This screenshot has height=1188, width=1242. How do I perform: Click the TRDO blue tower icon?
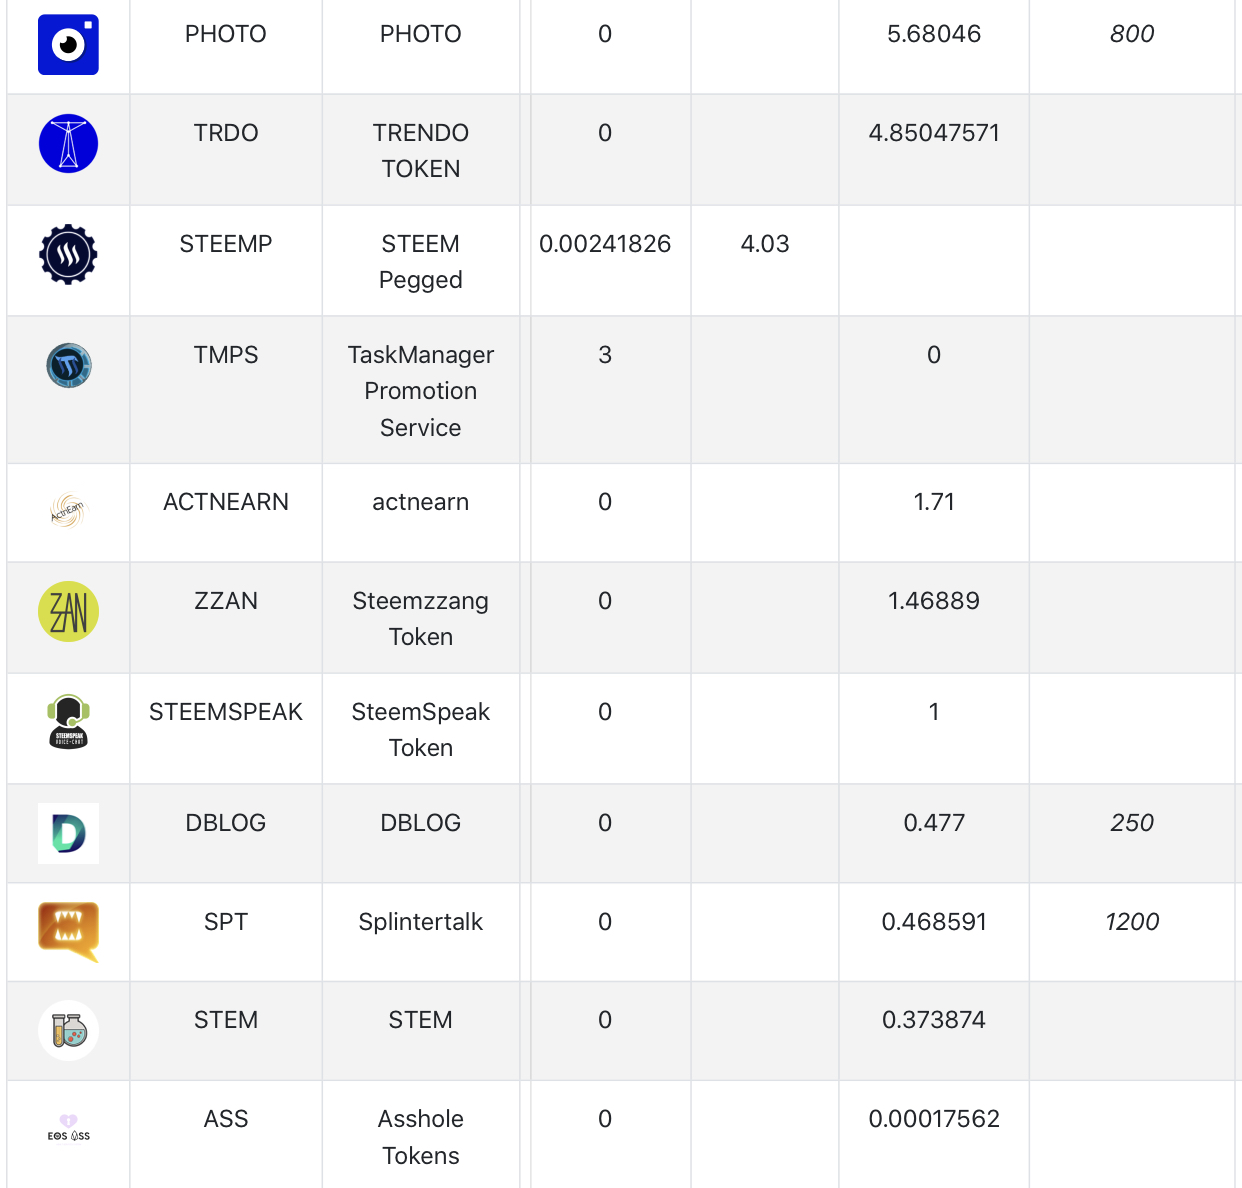pos(68,143)
